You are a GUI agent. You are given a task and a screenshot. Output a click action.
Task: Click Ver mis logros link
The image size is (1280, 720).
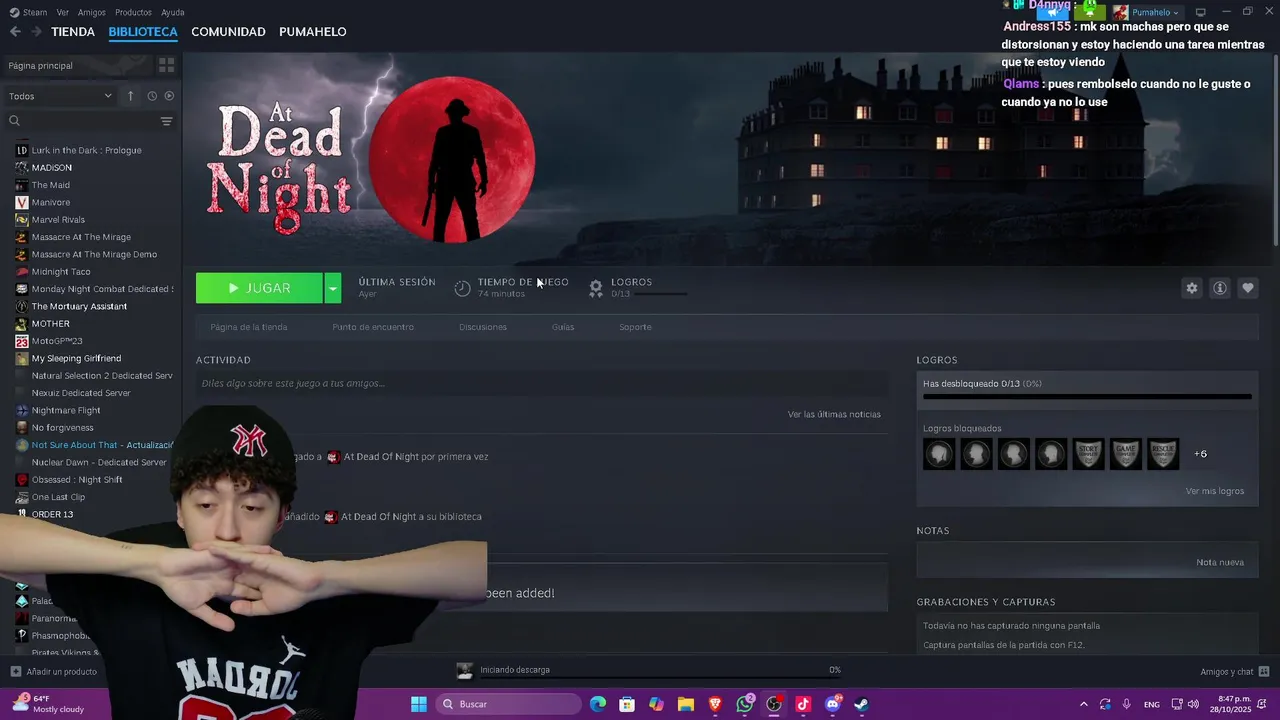pos(1215,491)
